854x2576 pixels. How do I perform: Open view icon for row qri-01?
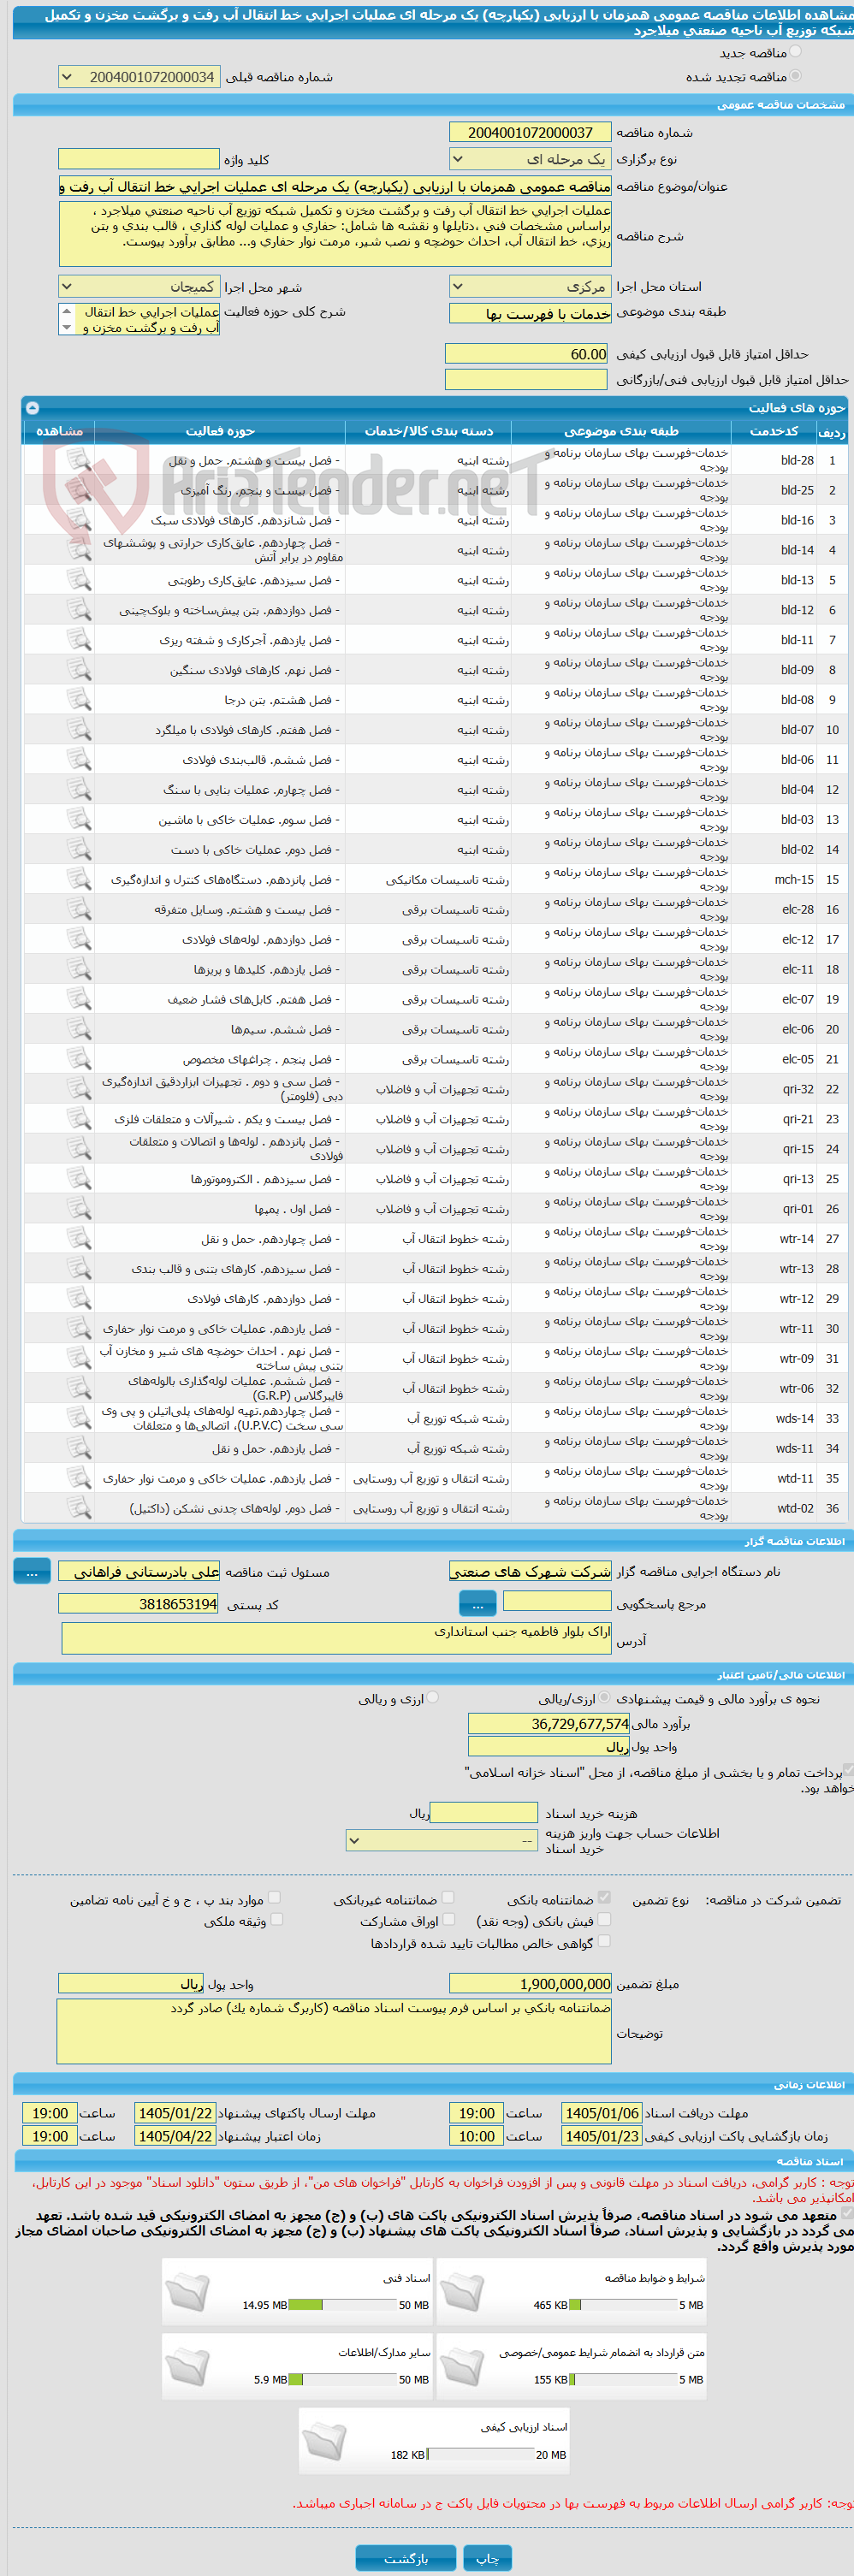[x=78, y=1210]
